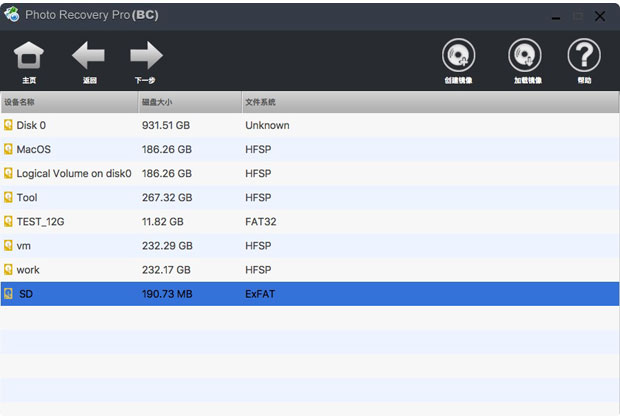
Task: Click the drive icon beside MacOS
Action: [8, 149]
